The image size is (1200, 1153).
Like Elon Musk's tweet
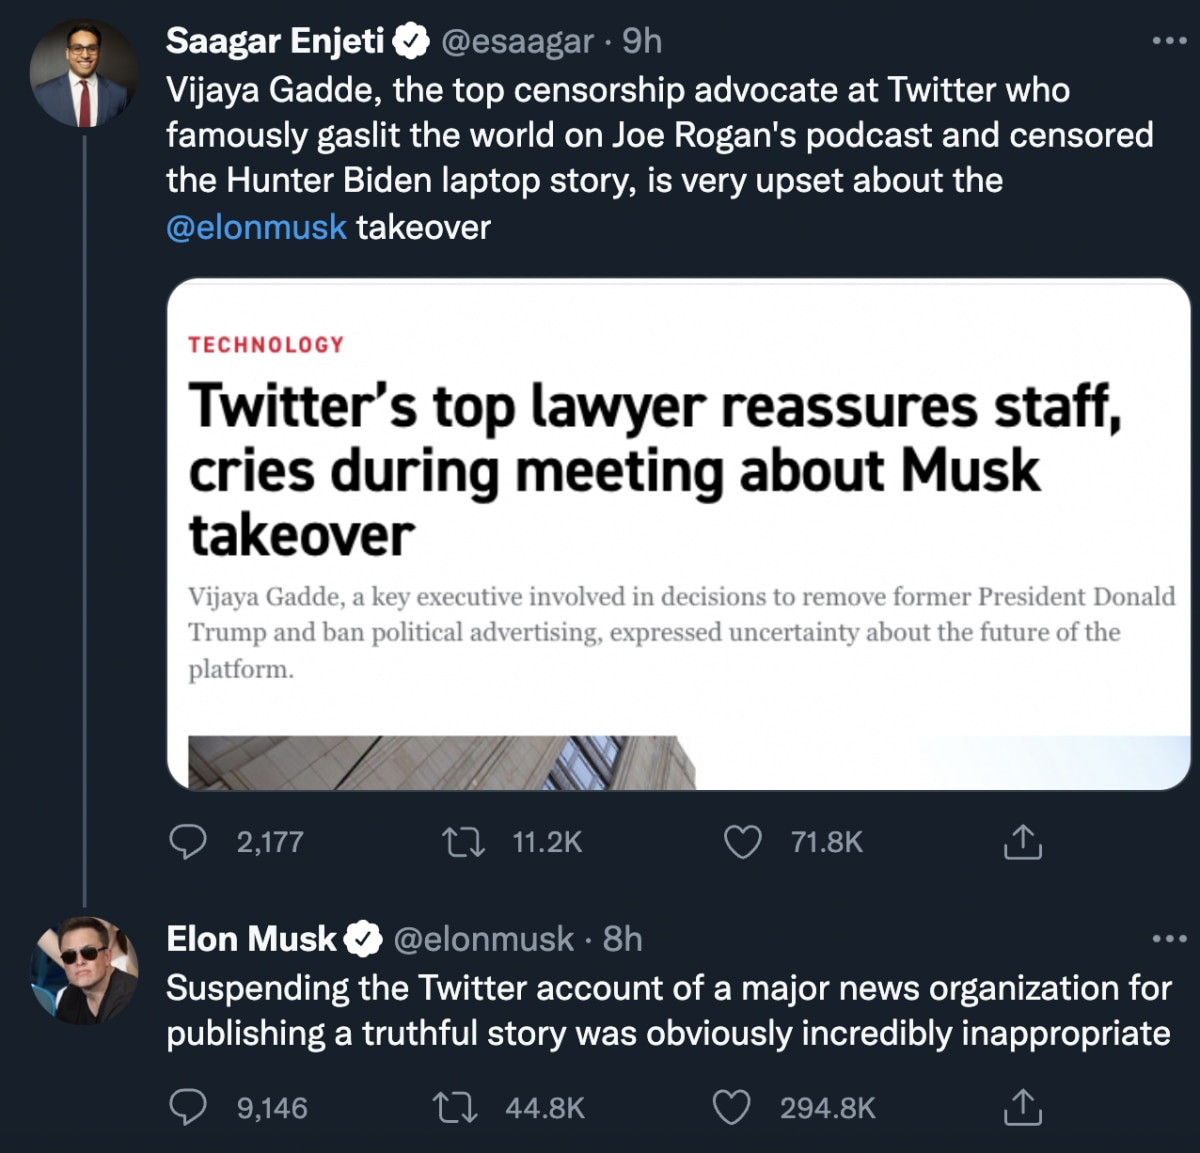click(731, 1108)
